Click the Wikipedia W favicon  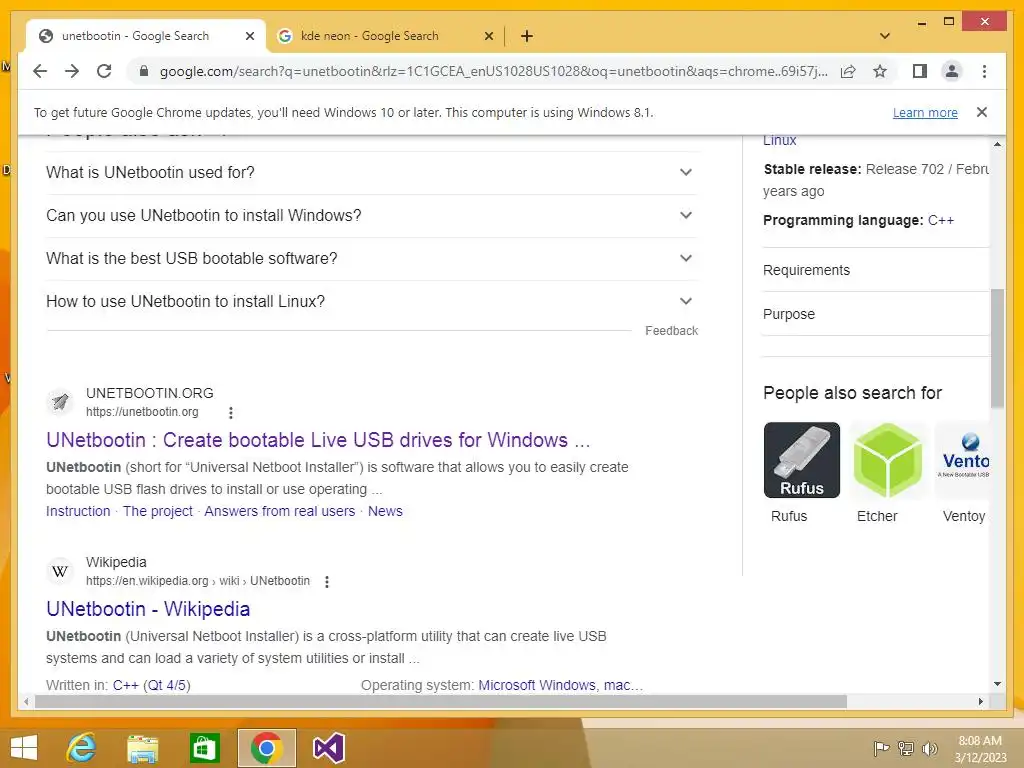click(x=60, y=571)
